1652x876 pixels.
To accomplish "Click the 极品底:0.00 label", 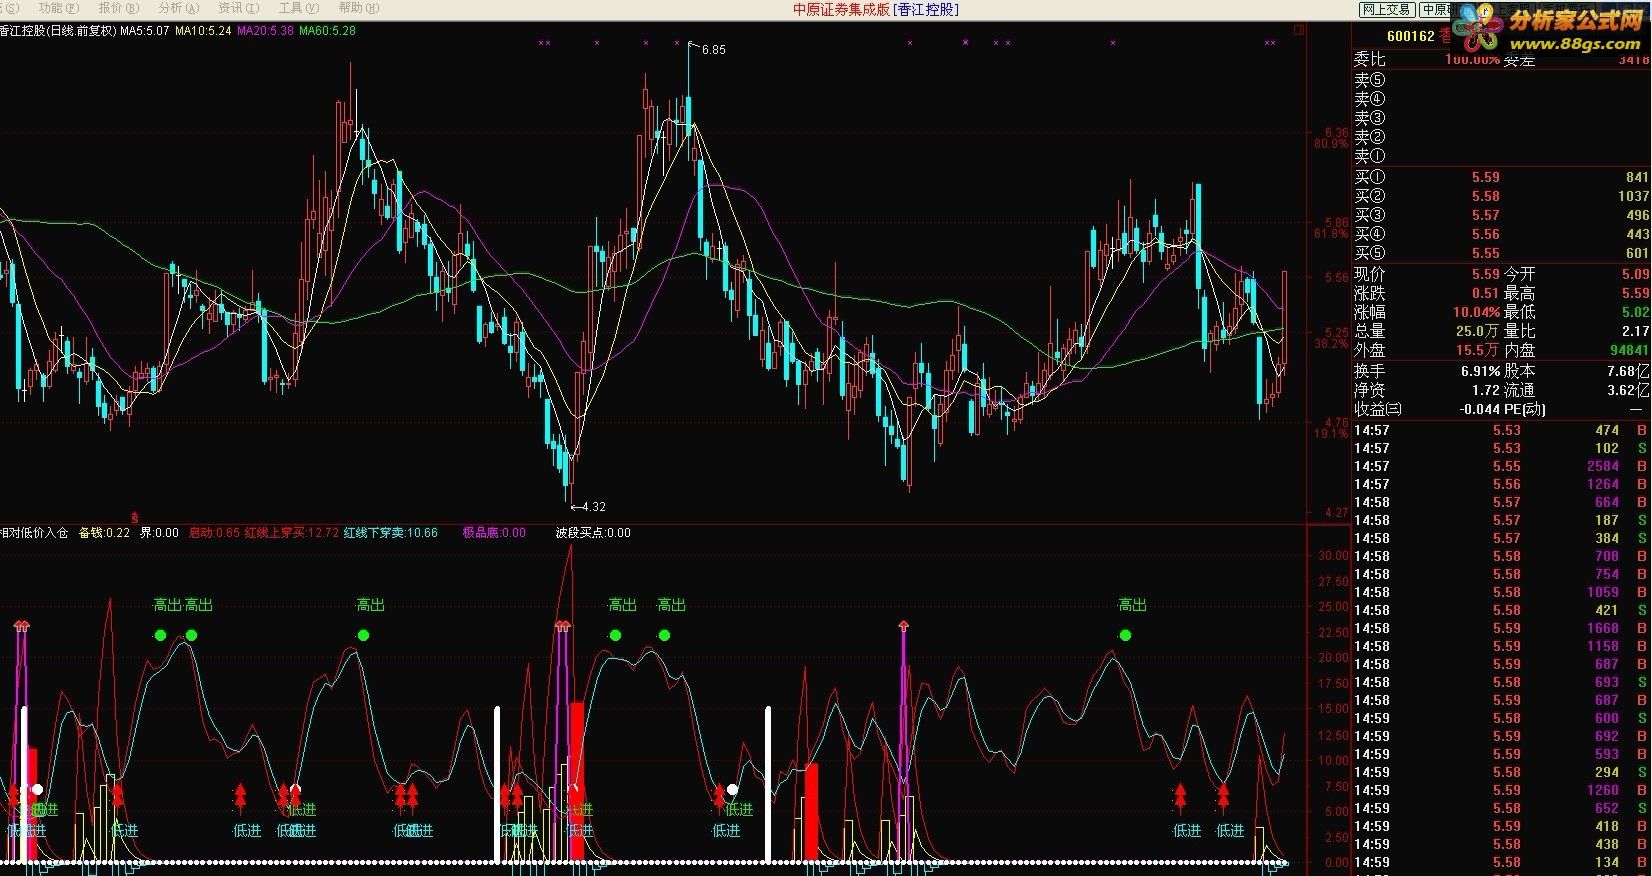I will (493, 533).
